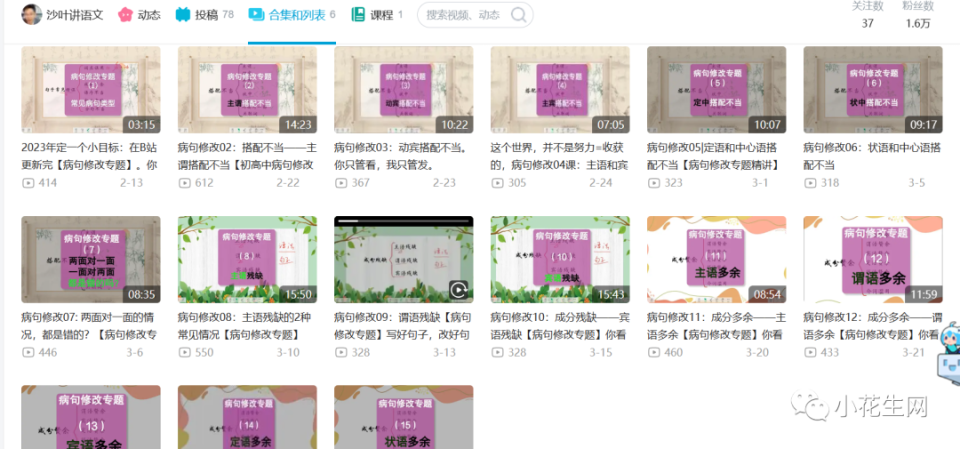Click progress bar on 病句修改09 thumbnail
Viewport: 960px width, 449px height.
click(403, 220)
